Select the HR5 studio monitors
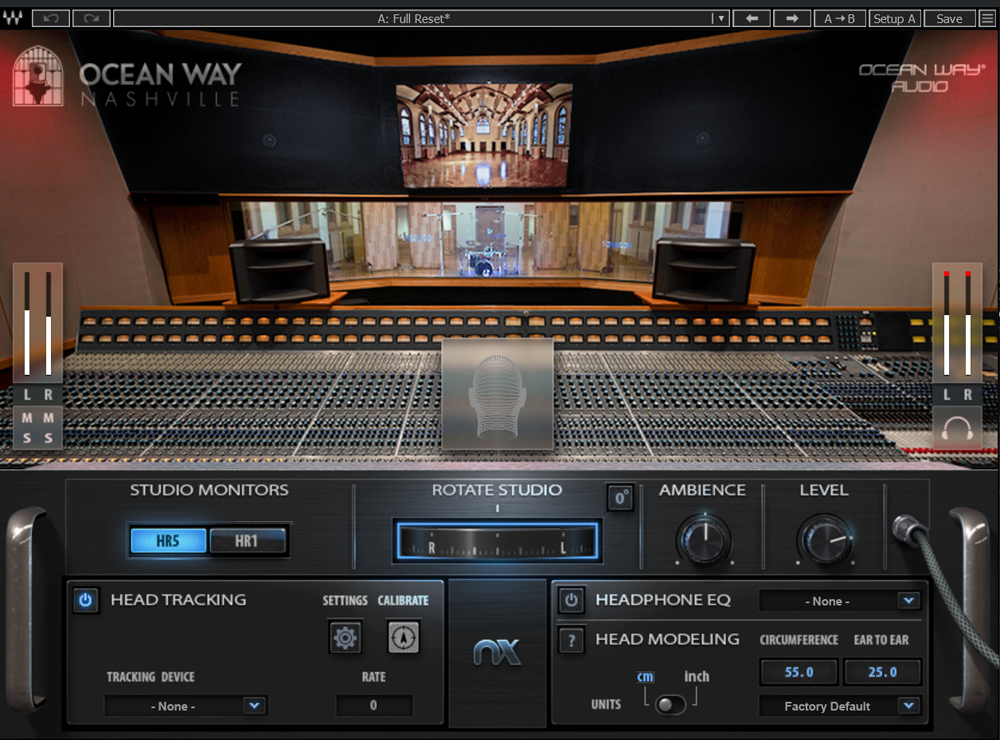 pyautogui.click(x=168, y=541)
